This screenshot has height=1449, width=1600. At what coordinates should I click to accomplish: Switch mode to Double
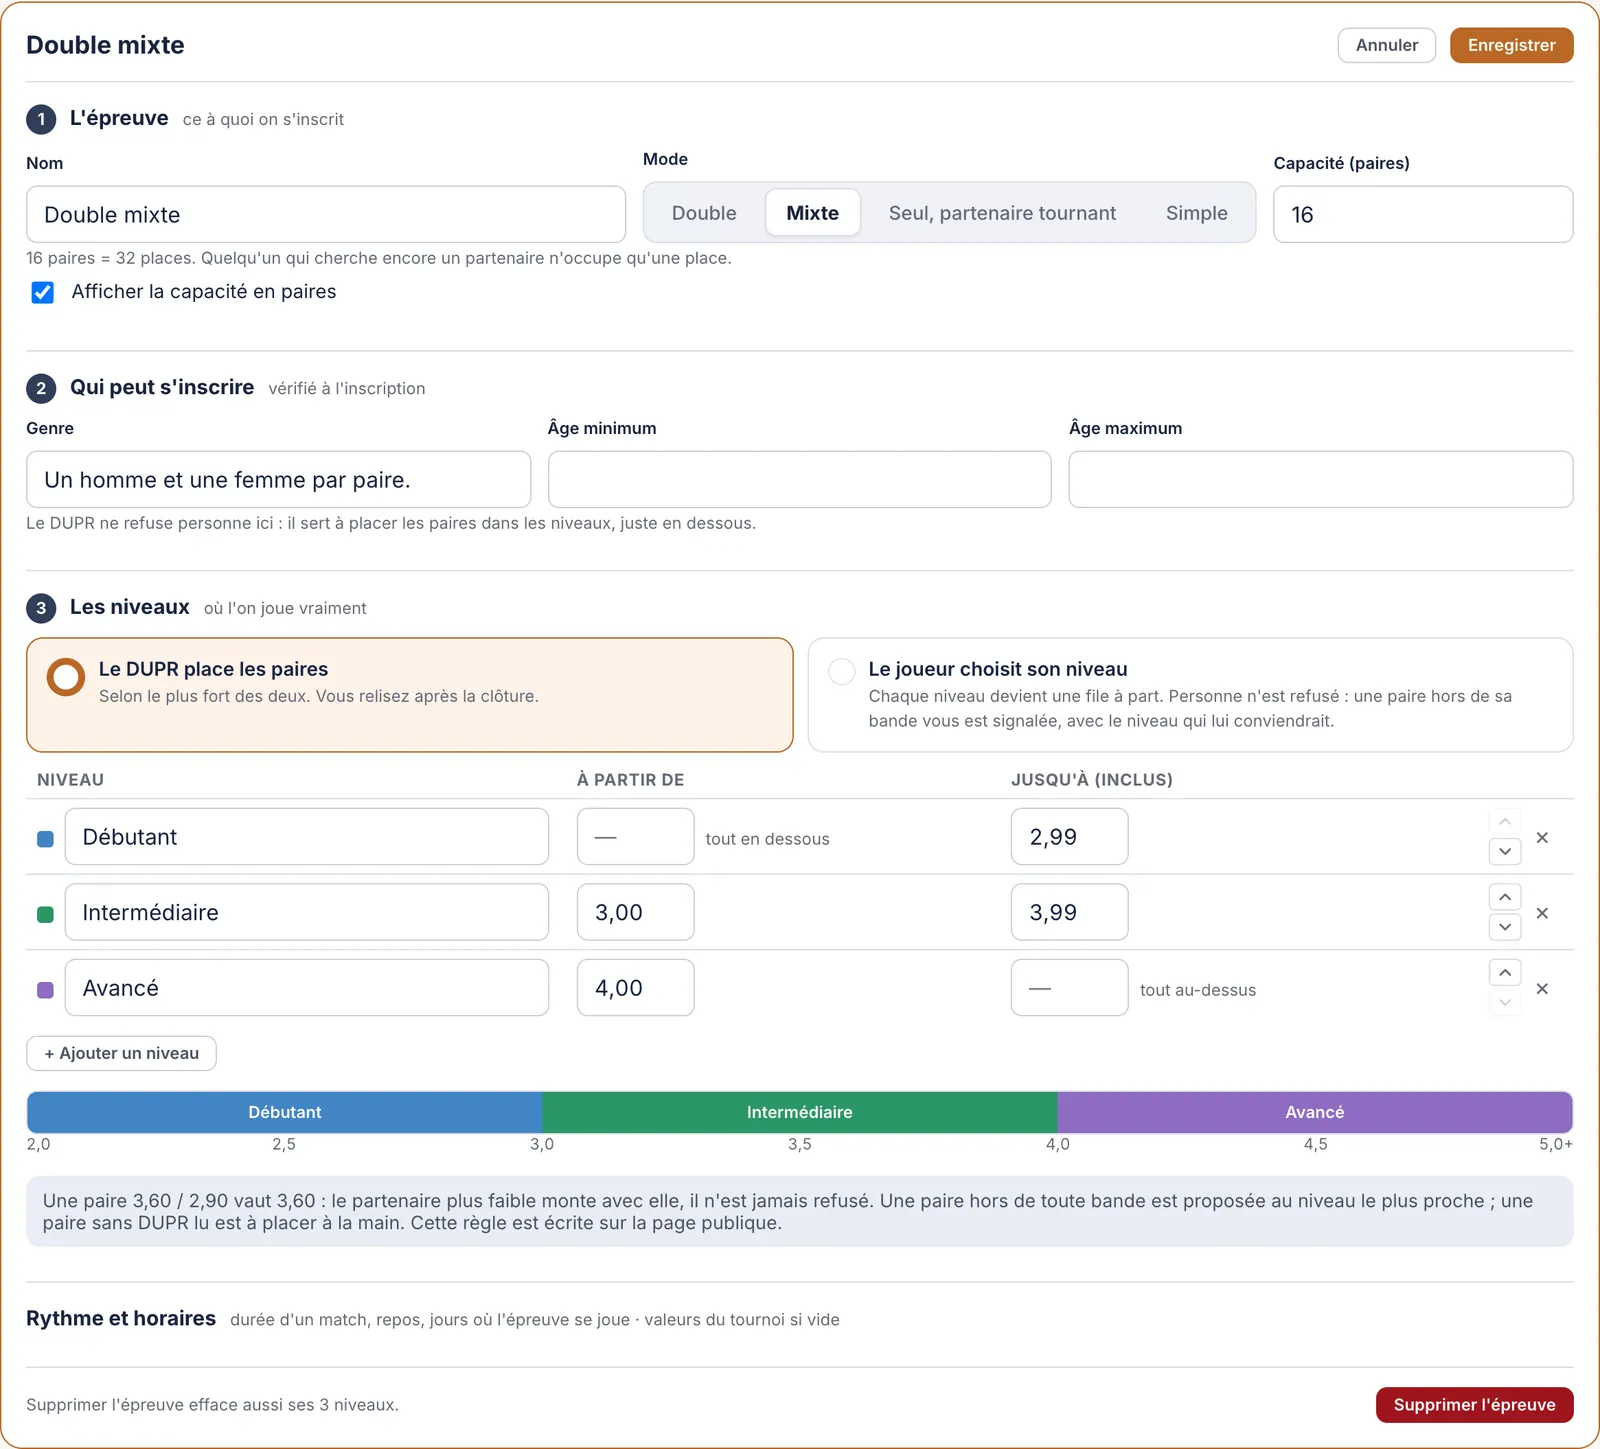(704, 213)
